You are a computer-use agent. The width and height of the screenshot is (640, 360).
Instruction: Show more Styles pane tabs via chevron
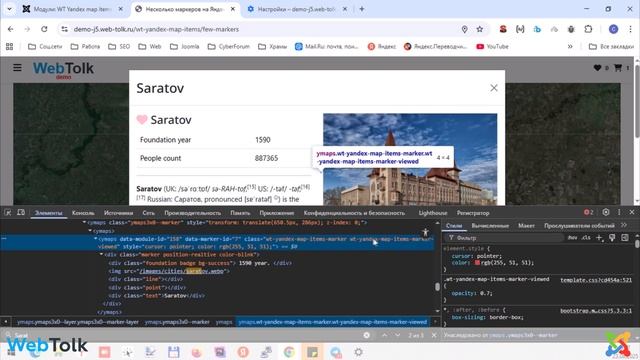(624, 225)
